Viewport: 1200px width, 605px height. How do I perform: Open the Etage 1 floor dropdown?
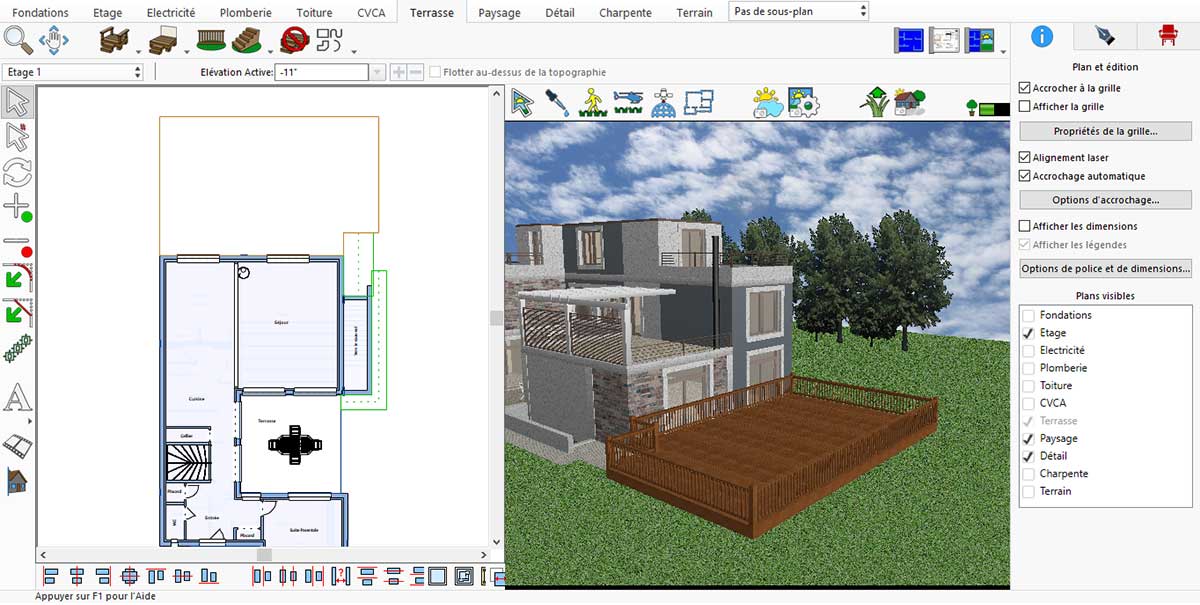point(73,72)
